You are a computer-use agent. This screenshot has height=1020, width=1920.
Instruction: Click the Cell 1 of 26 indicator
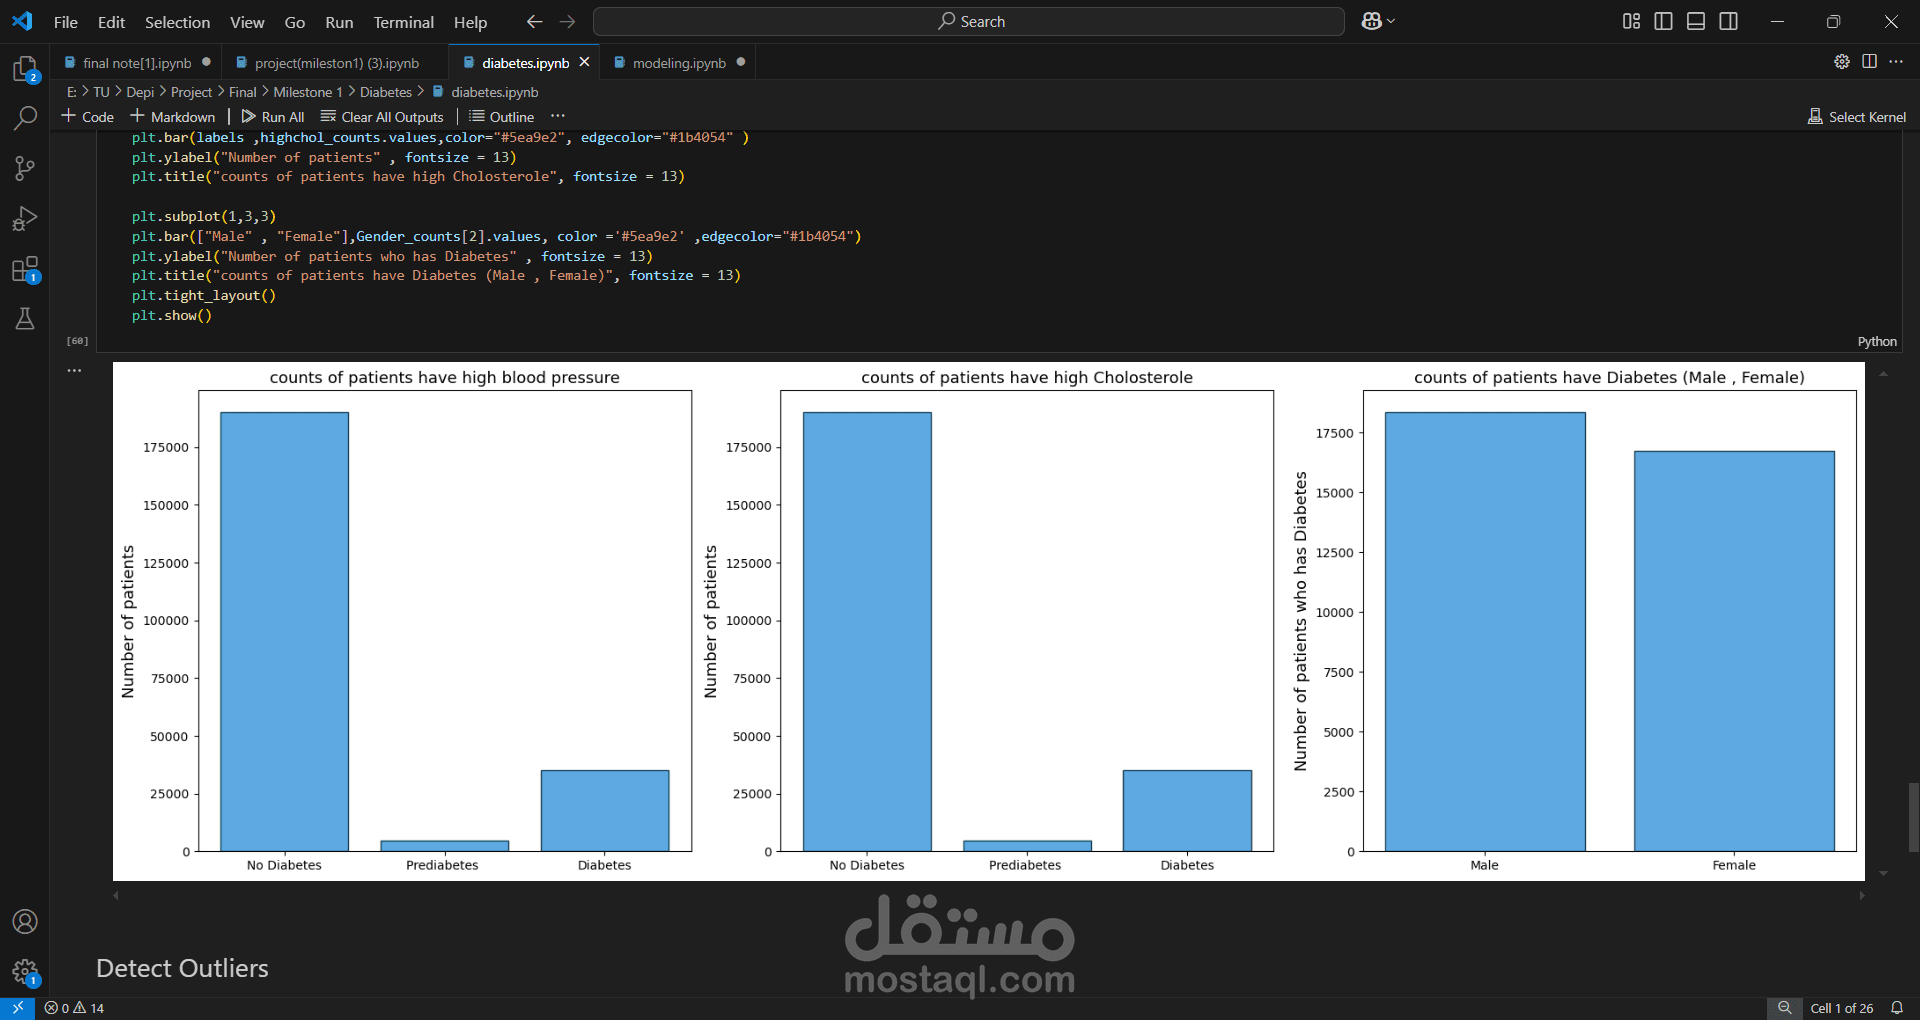tap(1841, 1008)
